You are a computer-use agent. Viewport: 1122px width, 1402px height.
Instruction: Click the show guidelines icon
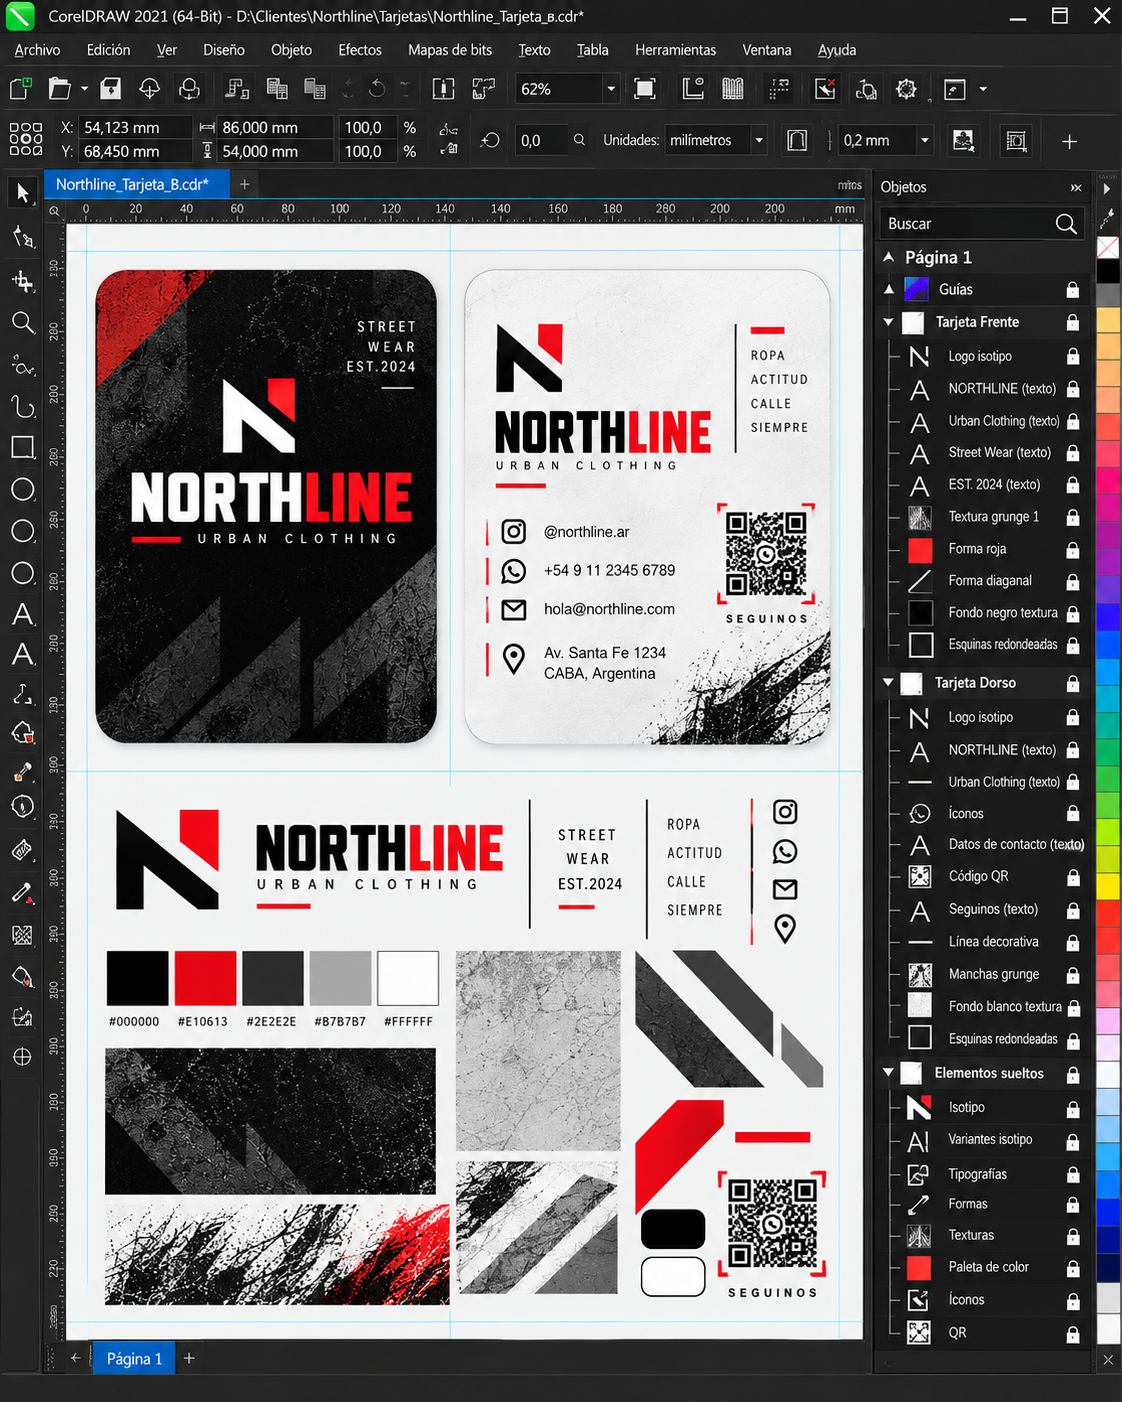click(x=779, y=89)
